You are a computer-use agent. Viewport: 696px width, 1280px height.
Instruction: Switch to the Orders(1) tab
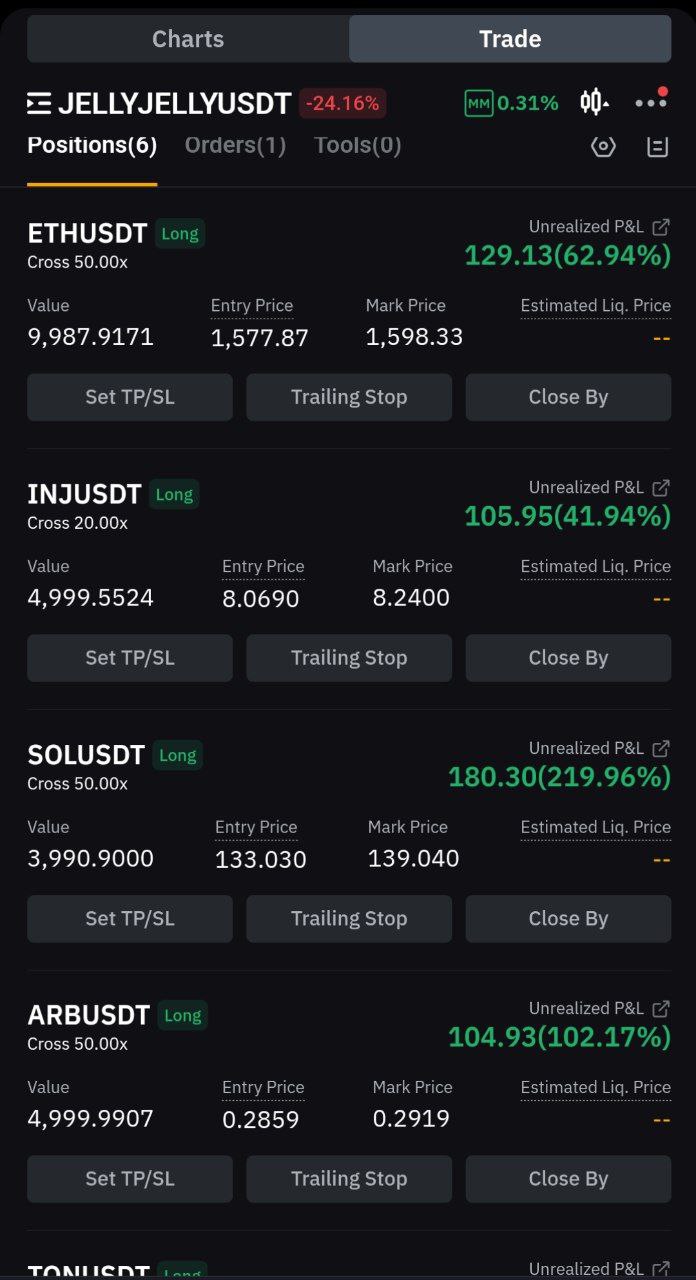pyautogui.click(x=235, y=146)
